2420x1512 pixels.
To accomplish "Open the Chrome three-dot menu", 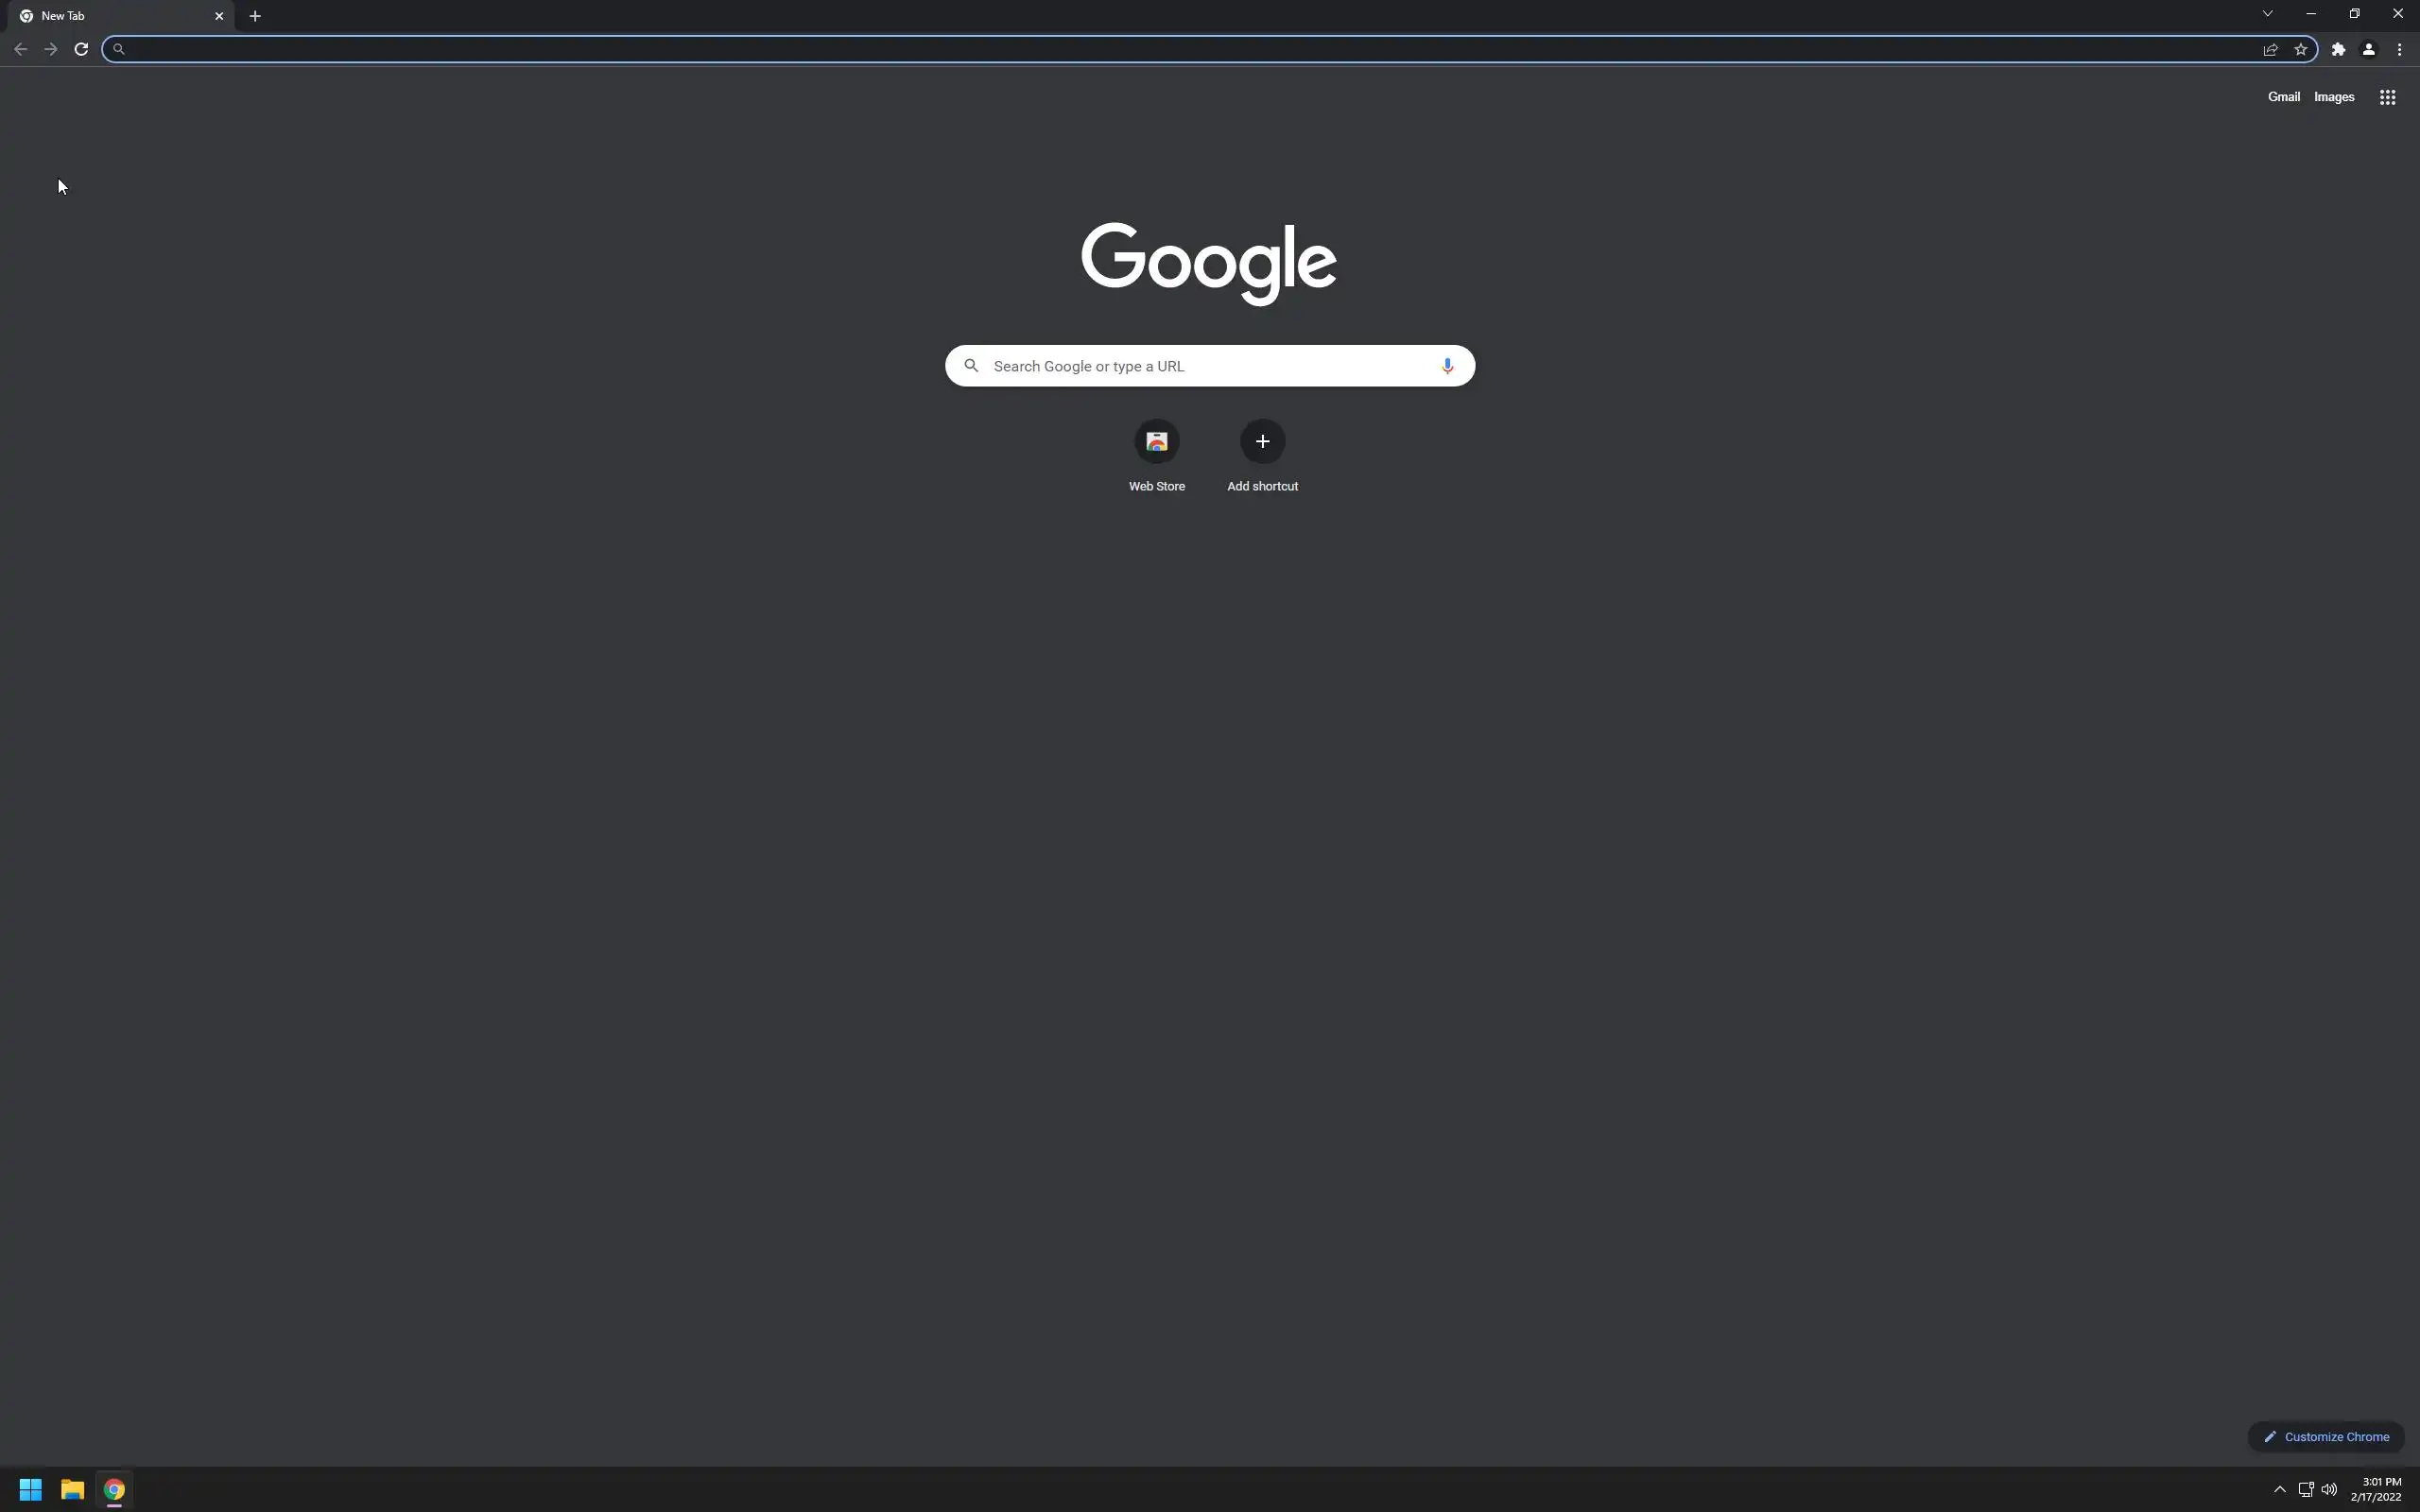I will (x=2399, y=49).
